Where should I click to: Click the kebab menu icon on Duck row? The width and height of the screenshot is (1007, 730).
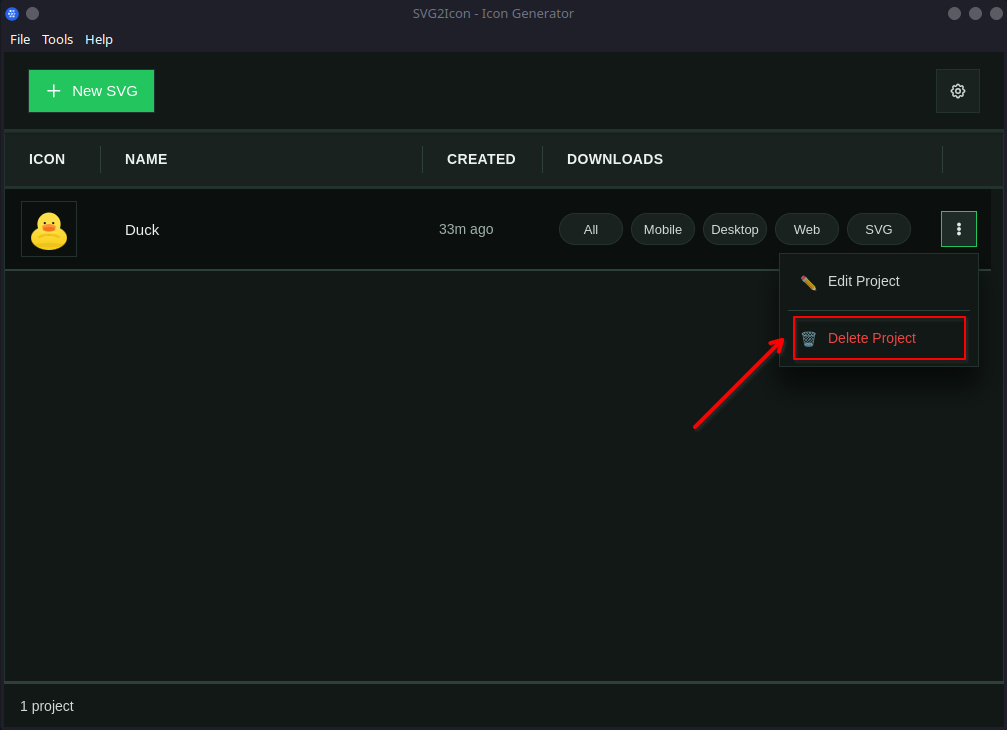(958, 229)
